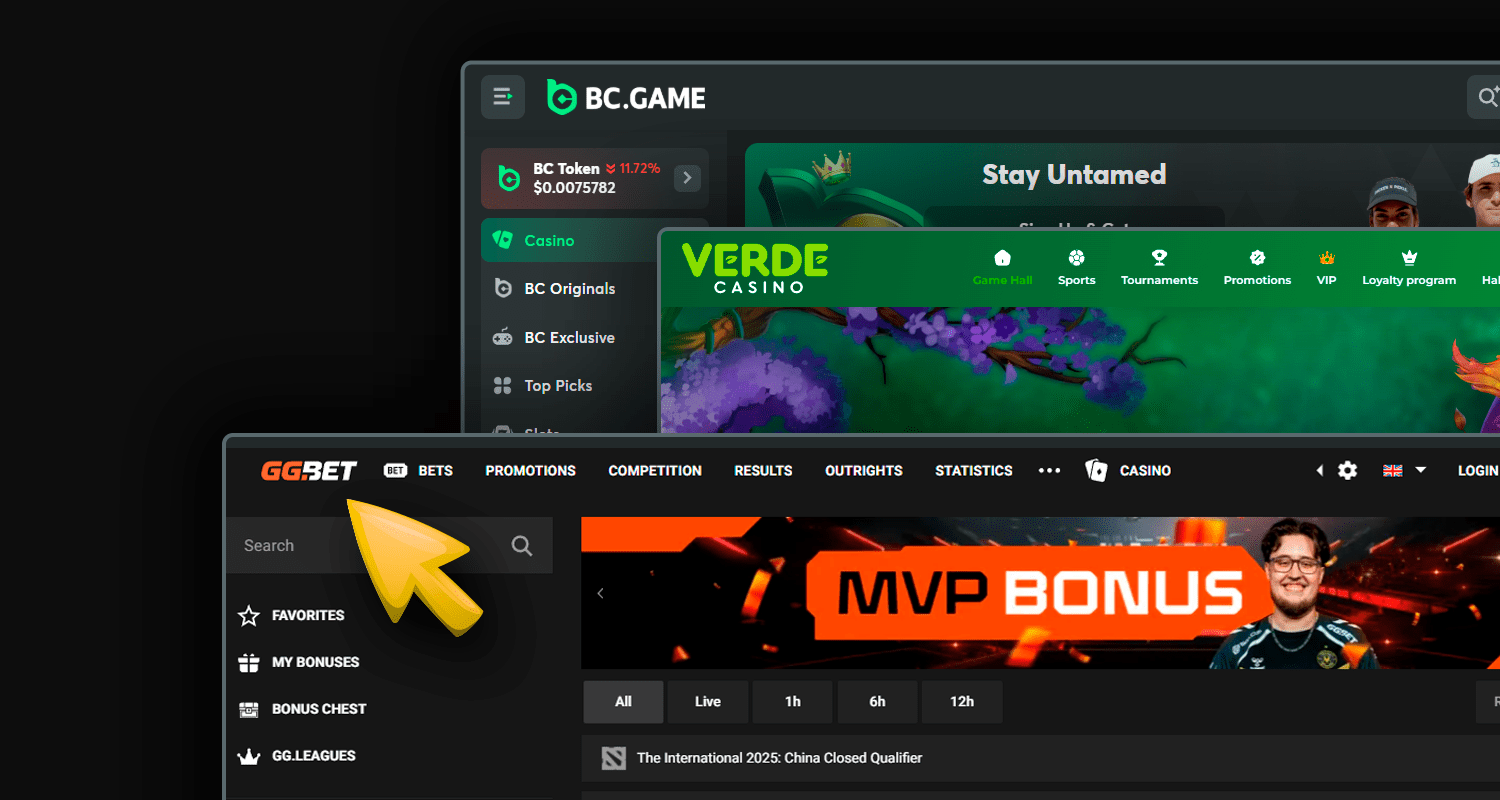Viewport: 1500px width, 800px height.
Task: Filter matches by Live
Action: click(708, 702)
